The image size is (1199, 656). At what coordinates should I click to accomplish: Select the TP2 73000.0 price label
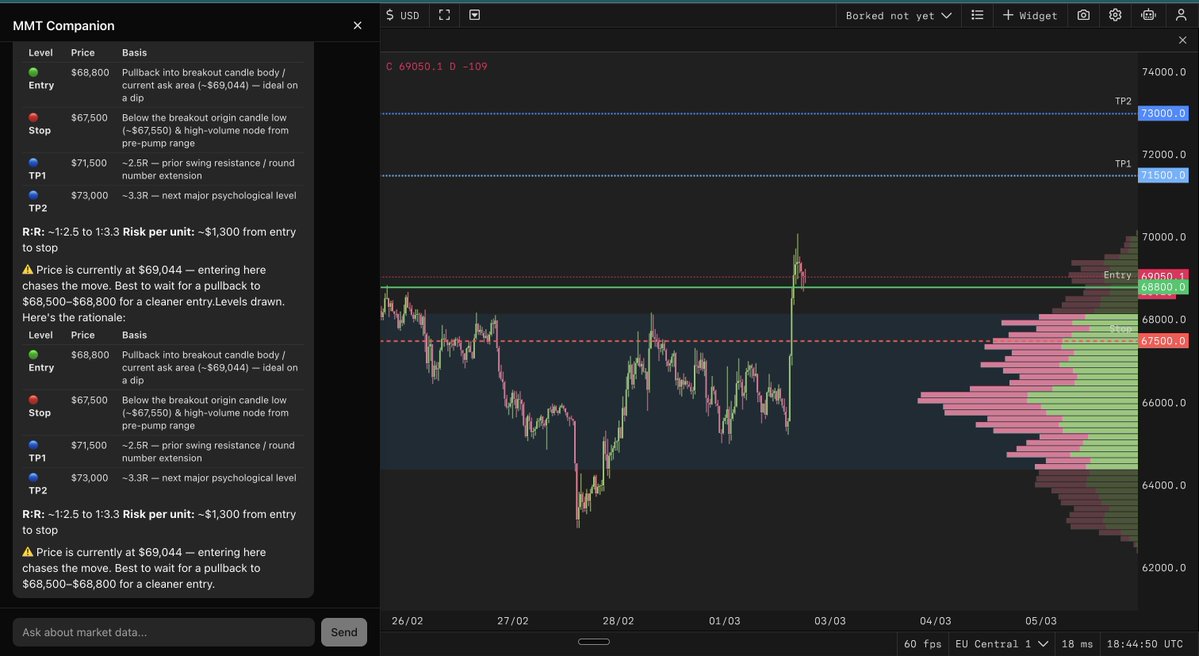[x=1163, y=113]
